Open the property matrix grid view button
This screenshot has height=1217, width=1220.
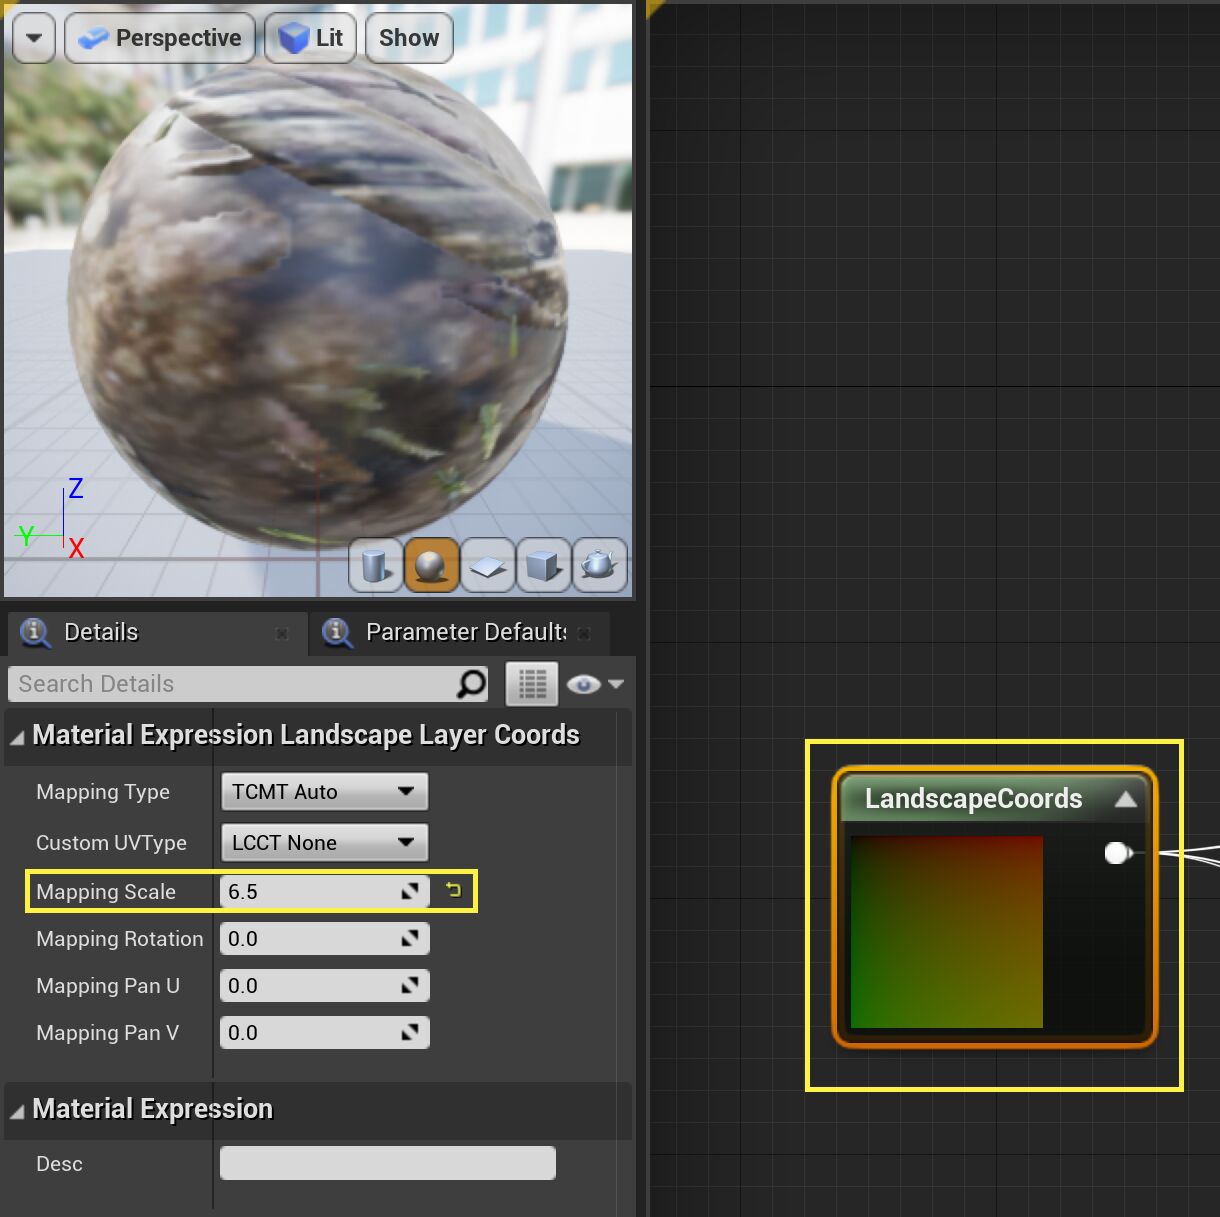532,684
